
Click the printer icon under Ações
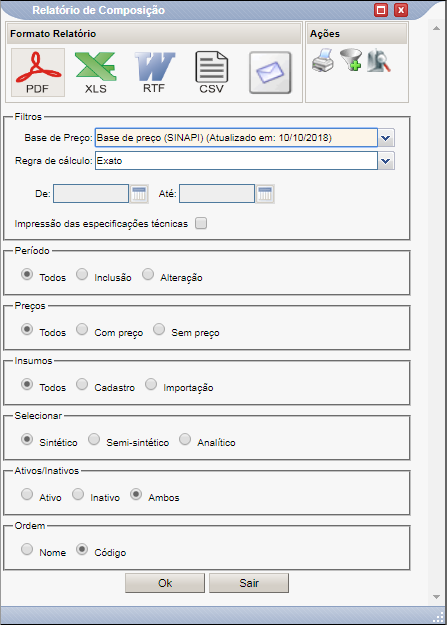(323, 61)
